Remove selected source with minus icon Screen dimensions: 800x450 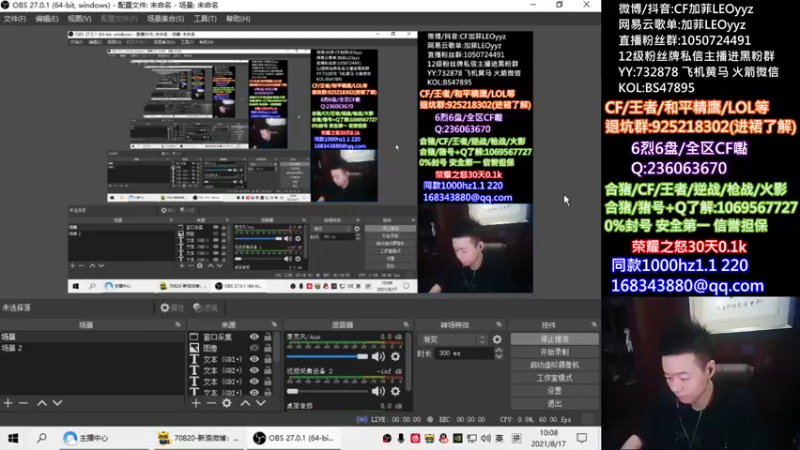pyautogui.click(x=211, y=403)
